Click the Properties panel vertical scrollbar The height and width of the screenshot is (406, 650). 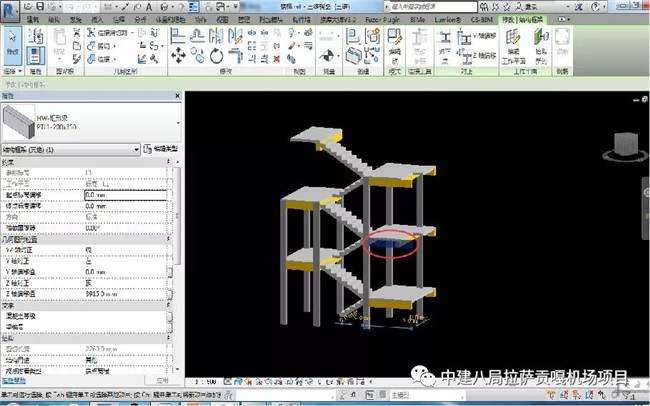[177, 216]
